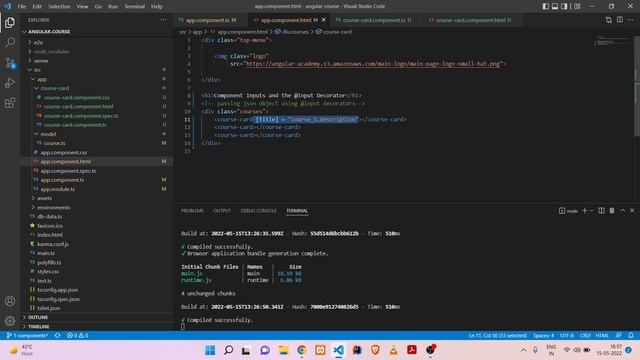Toggle primary side bar visibility
This screenshot has height=360, width=640.
click(546, 6)
